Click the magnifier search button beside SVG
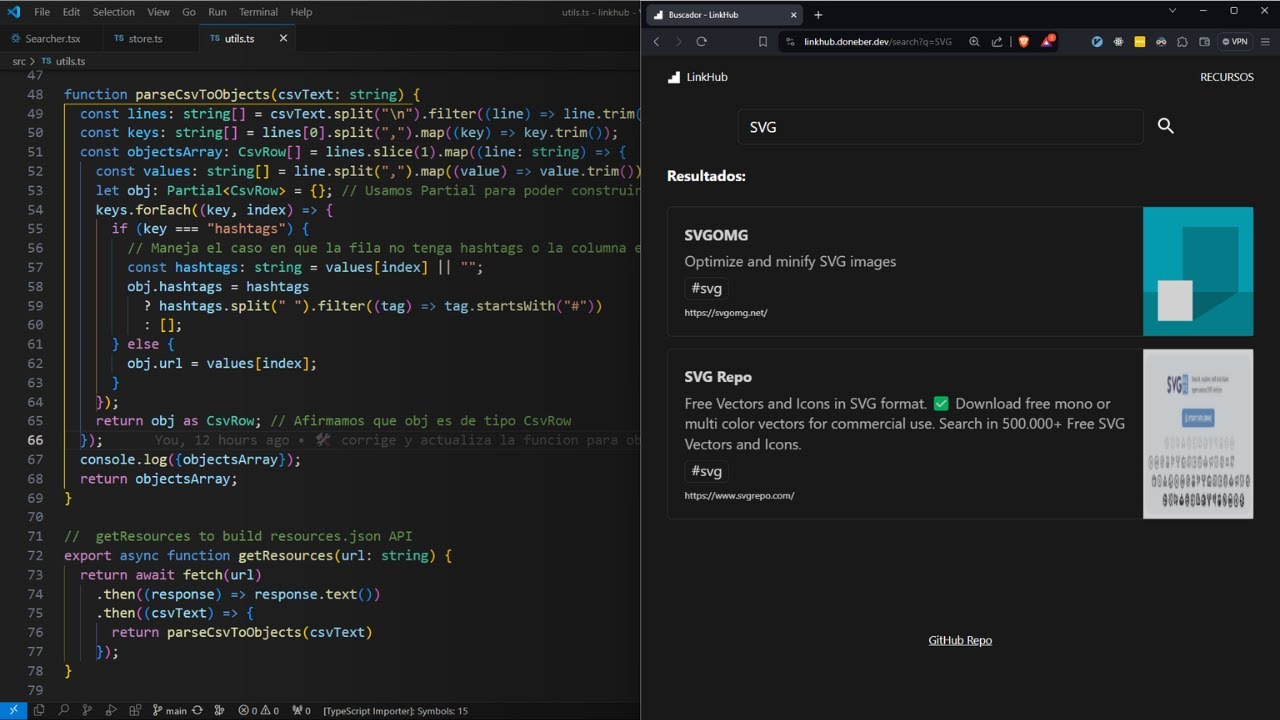This screenshot has height=720, width=1280. click(1165, 126)
